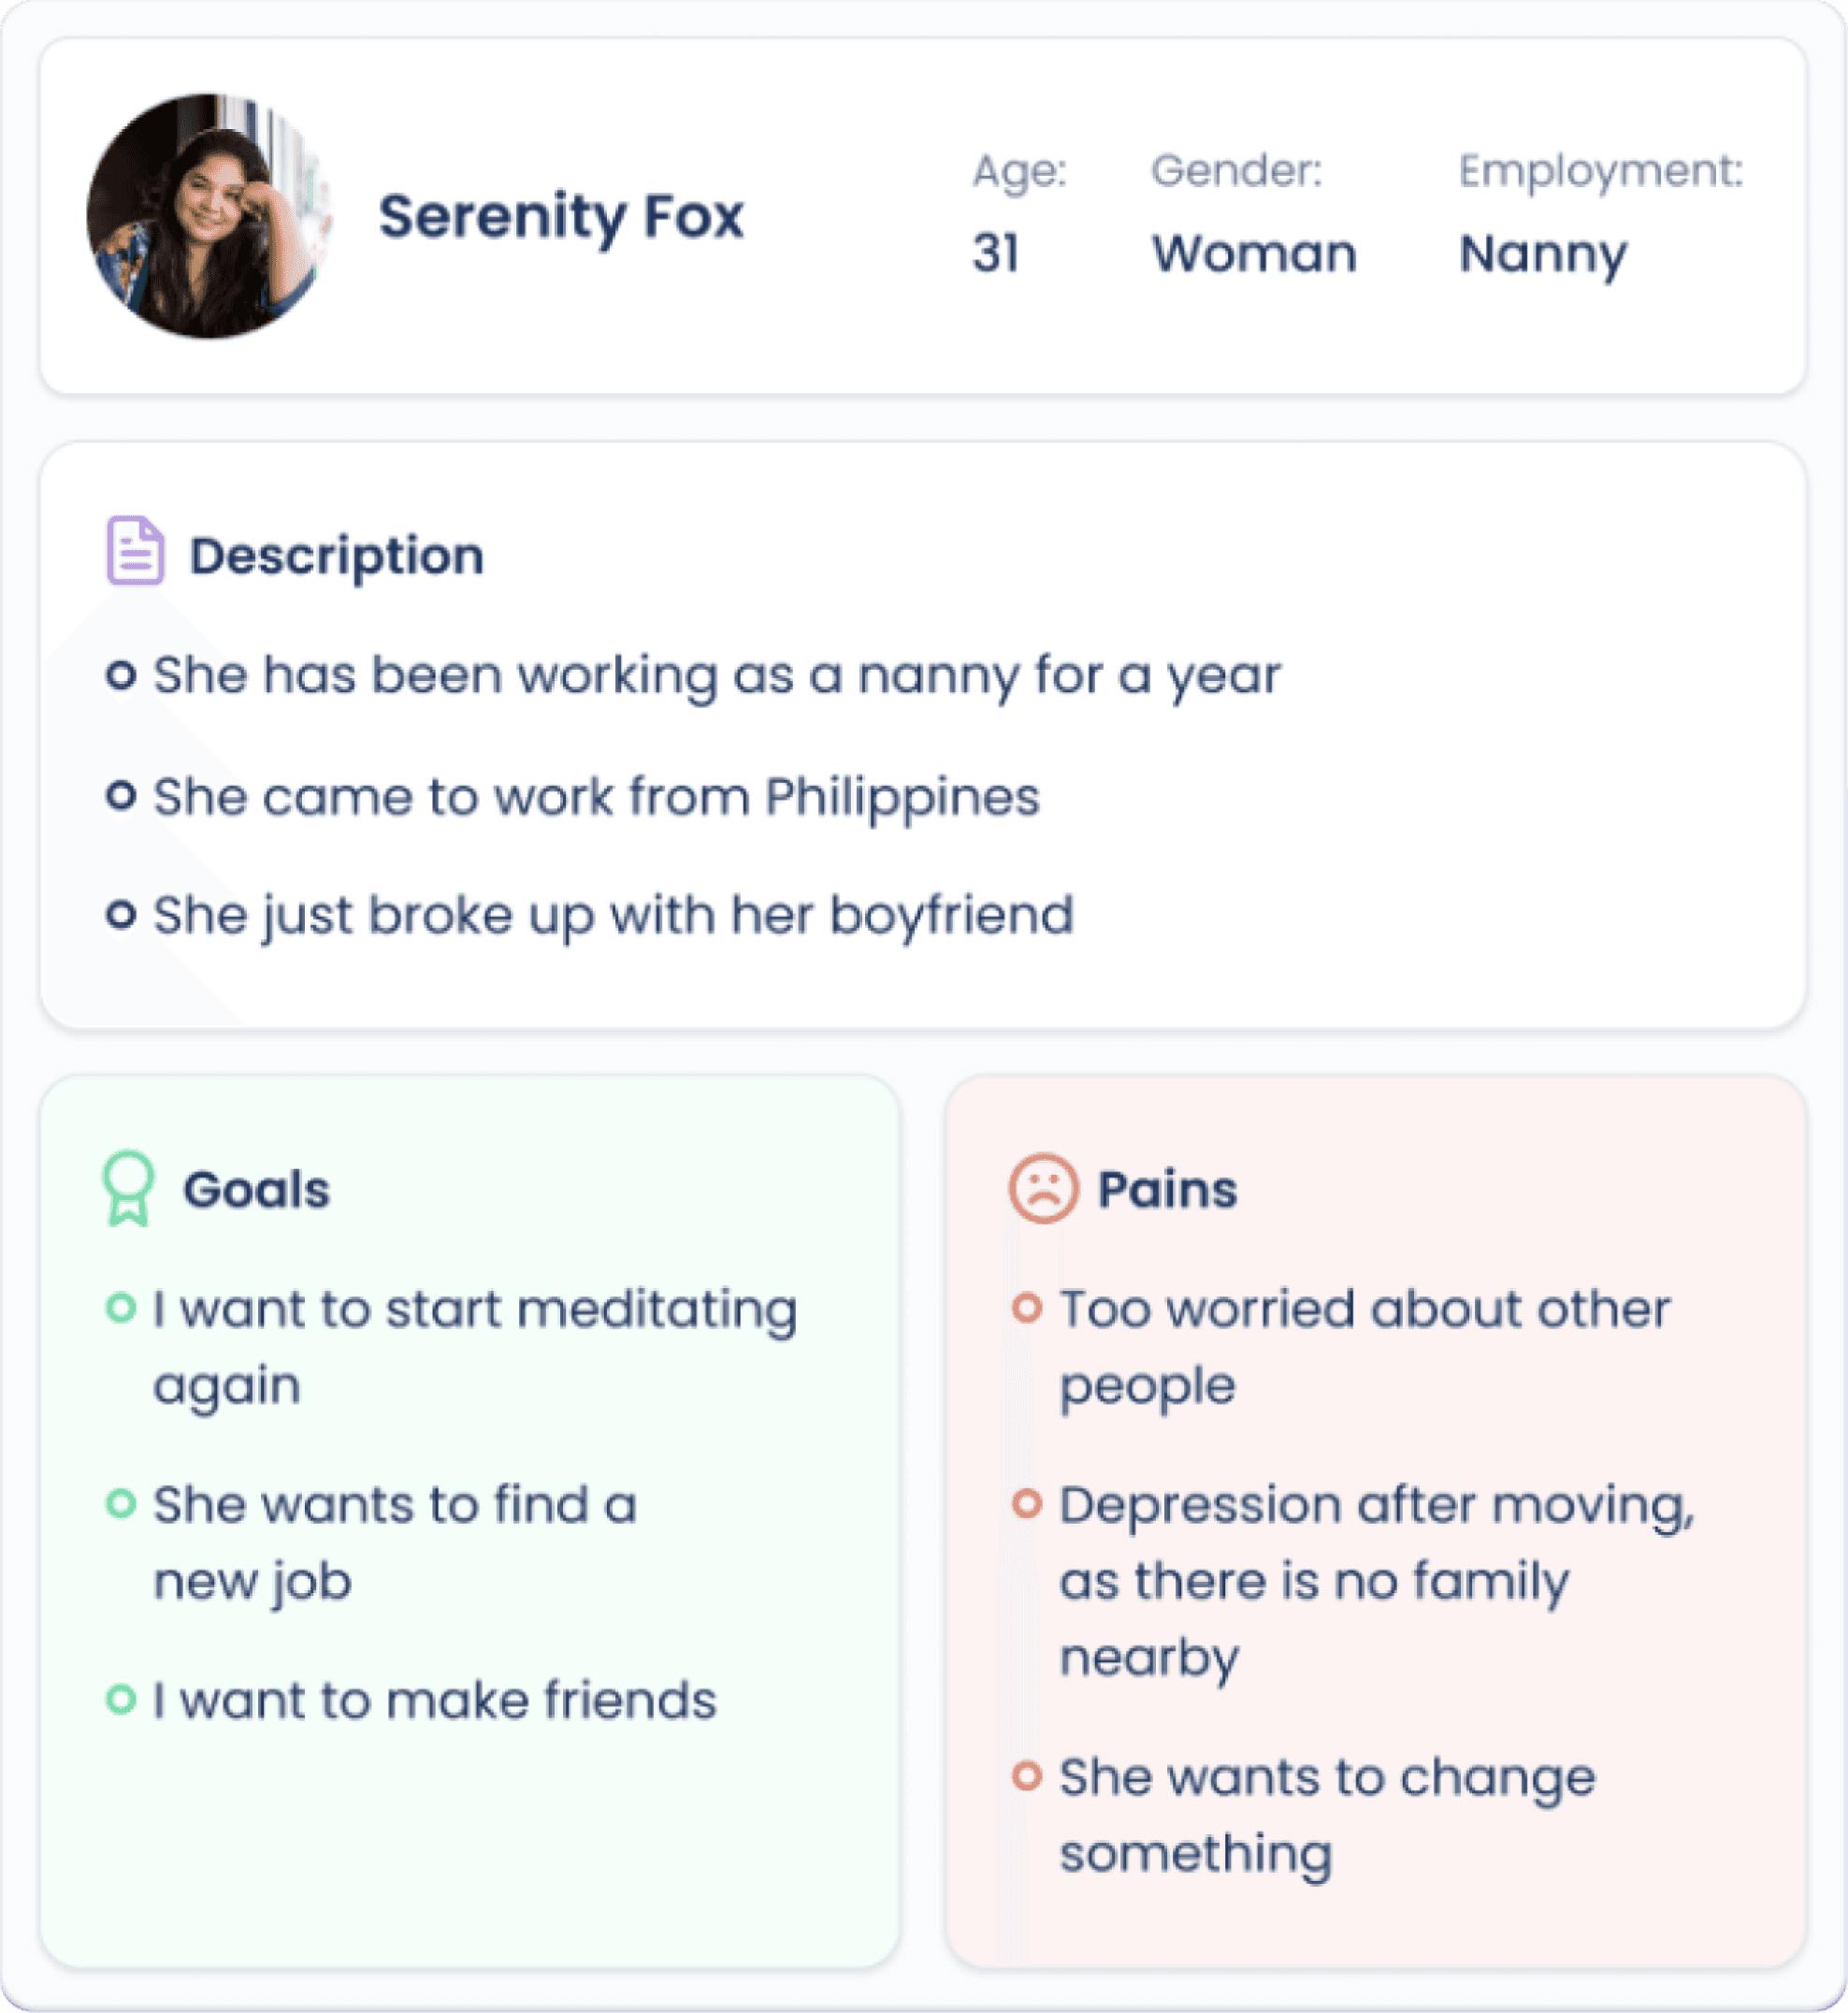The height and width of the screenshot is (2013, 1848).
Task: Click the green bullet beside 'start meditating again'
Action: pyautogui.click(x=121, y=1308)
